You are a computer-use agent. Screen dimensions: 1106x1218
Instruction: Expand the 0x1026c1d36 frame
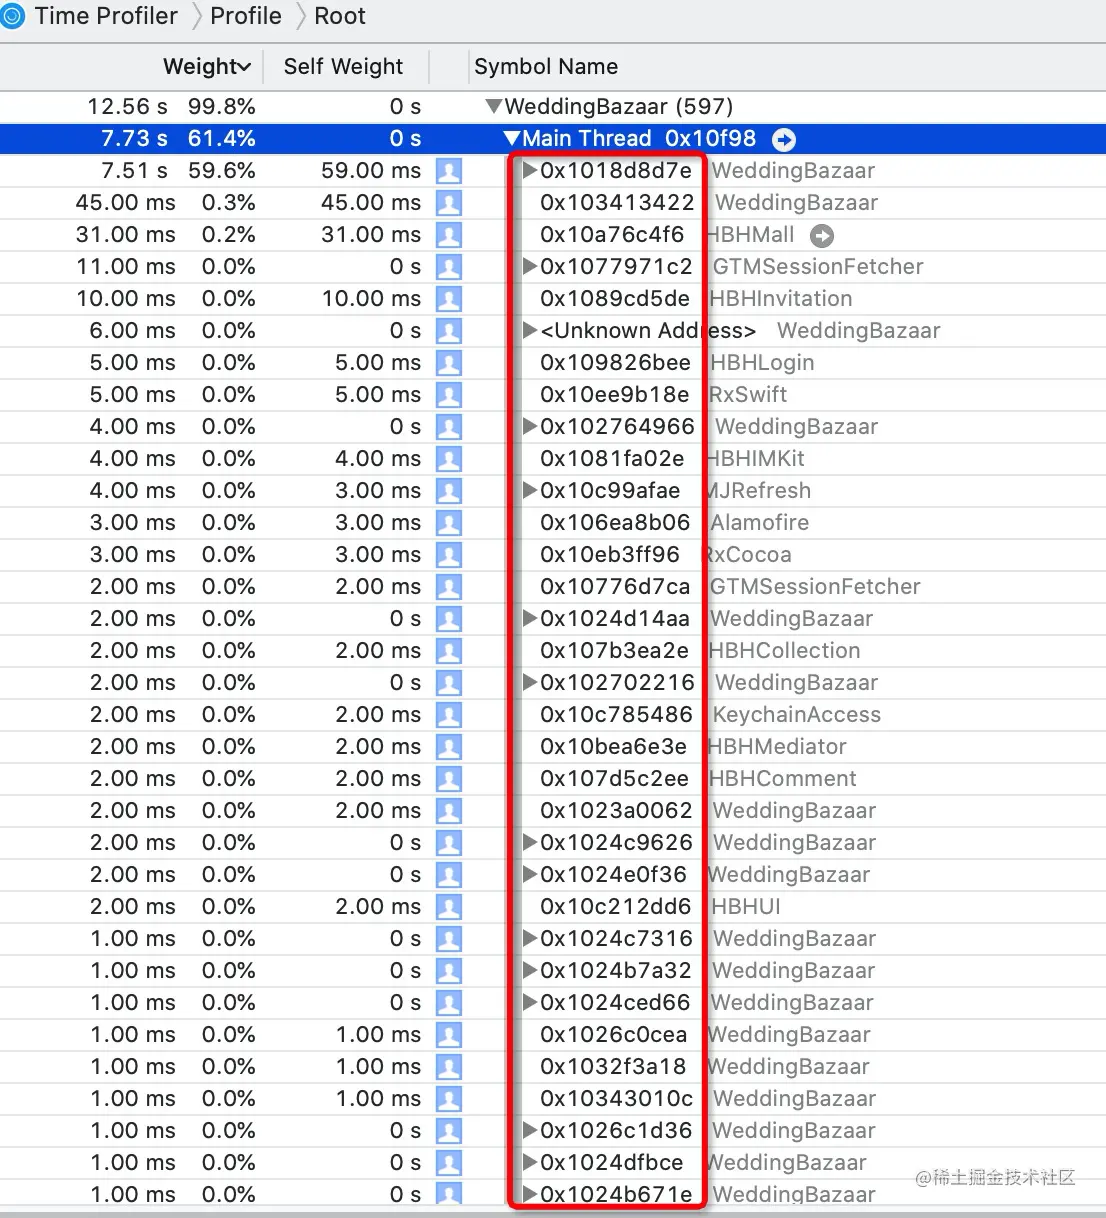(530, 1131)
